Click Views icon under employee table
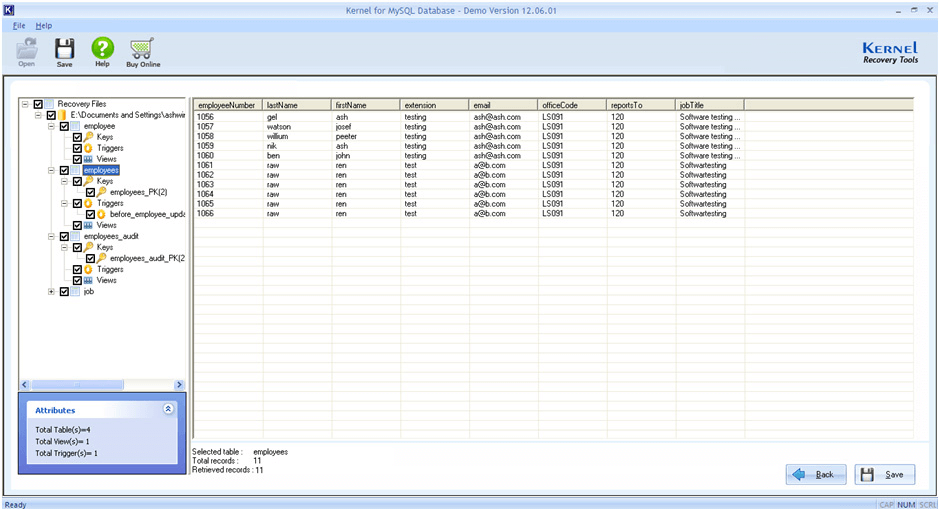The width and height of the screenshot is (939, 509). pos(88,159)
